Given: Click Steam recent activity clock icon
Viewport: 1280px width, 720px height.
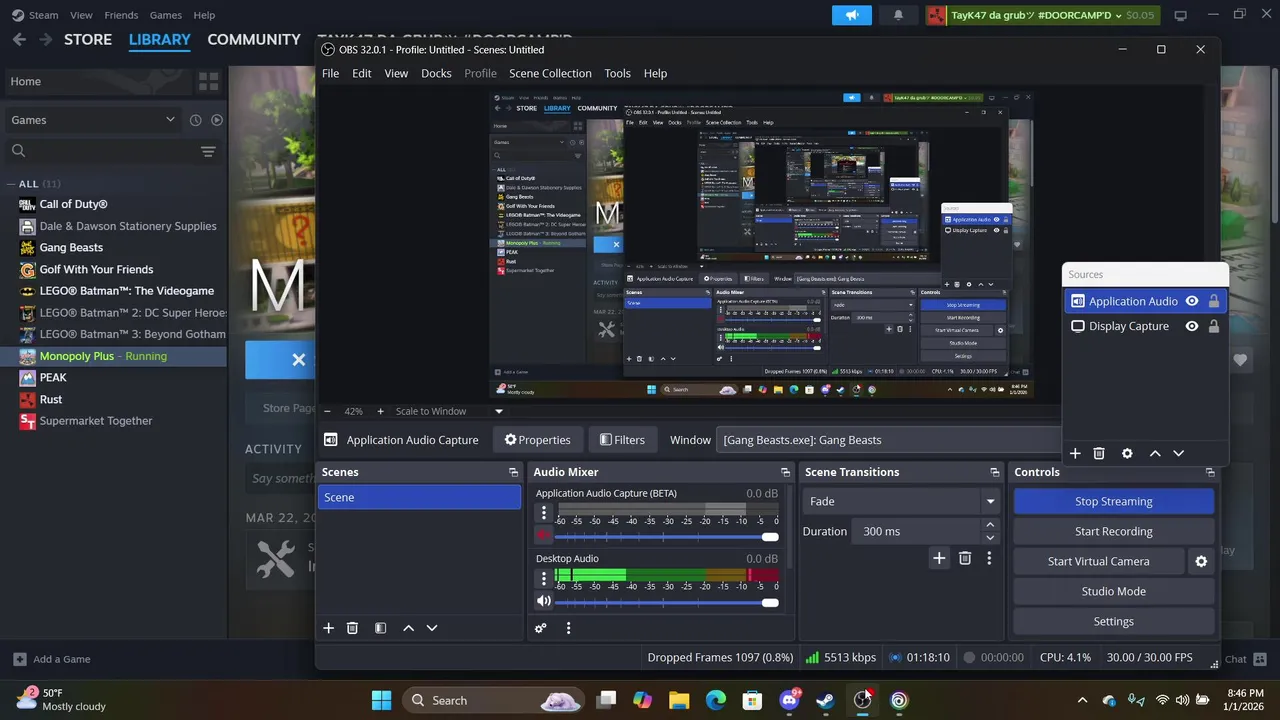Looking at the screenshot, I should pos(196,120).
